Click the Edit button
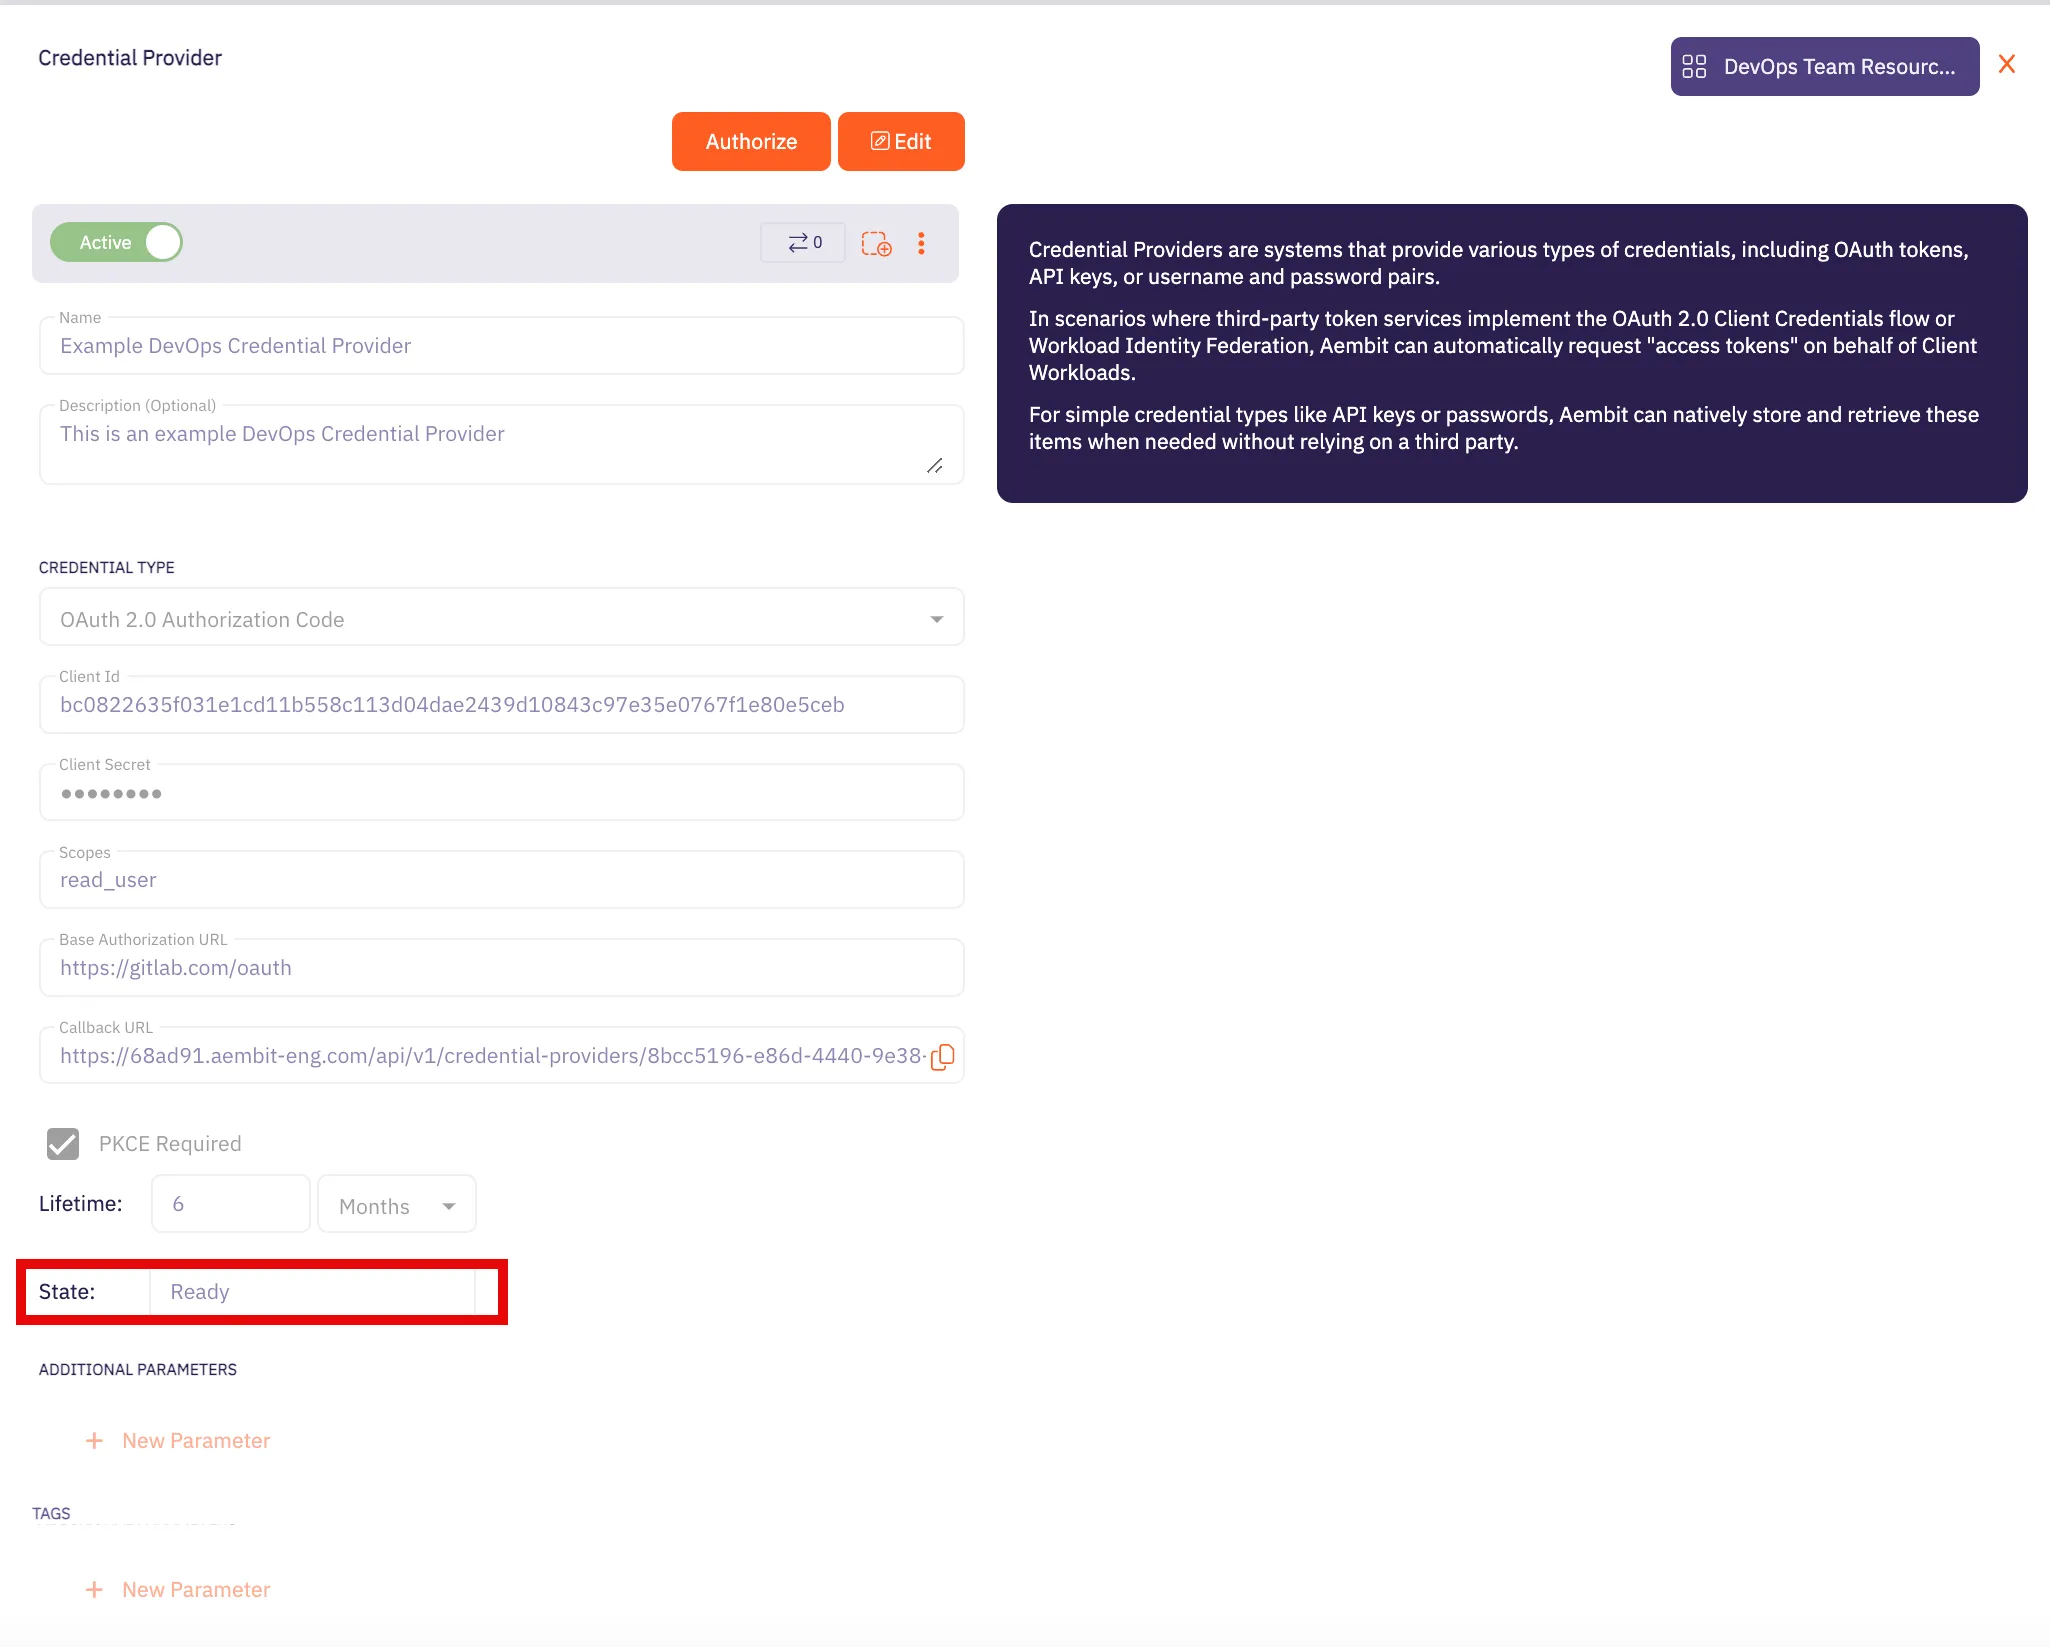2050x1647 pixels. 901,142
